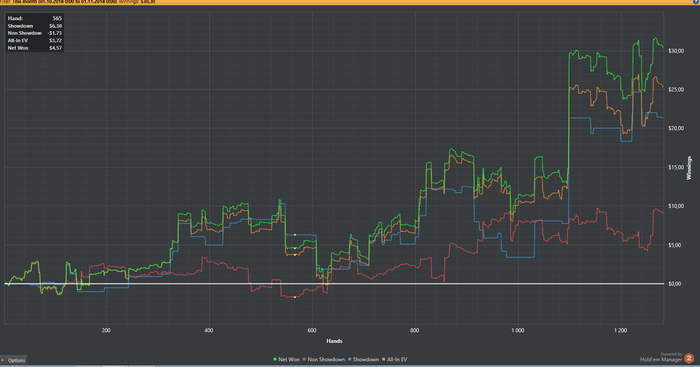
Task: Click the $15,00 axis label
Action: click(676, 167)
